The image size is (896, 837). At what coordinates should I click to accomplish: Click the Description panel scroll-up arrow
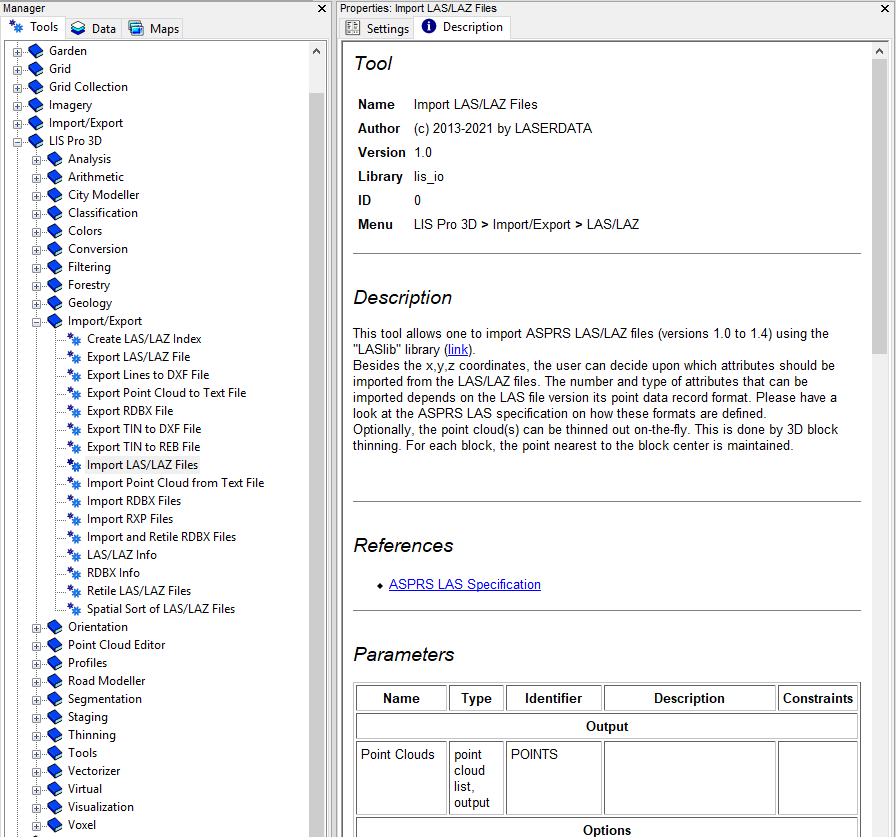[879, 51]
